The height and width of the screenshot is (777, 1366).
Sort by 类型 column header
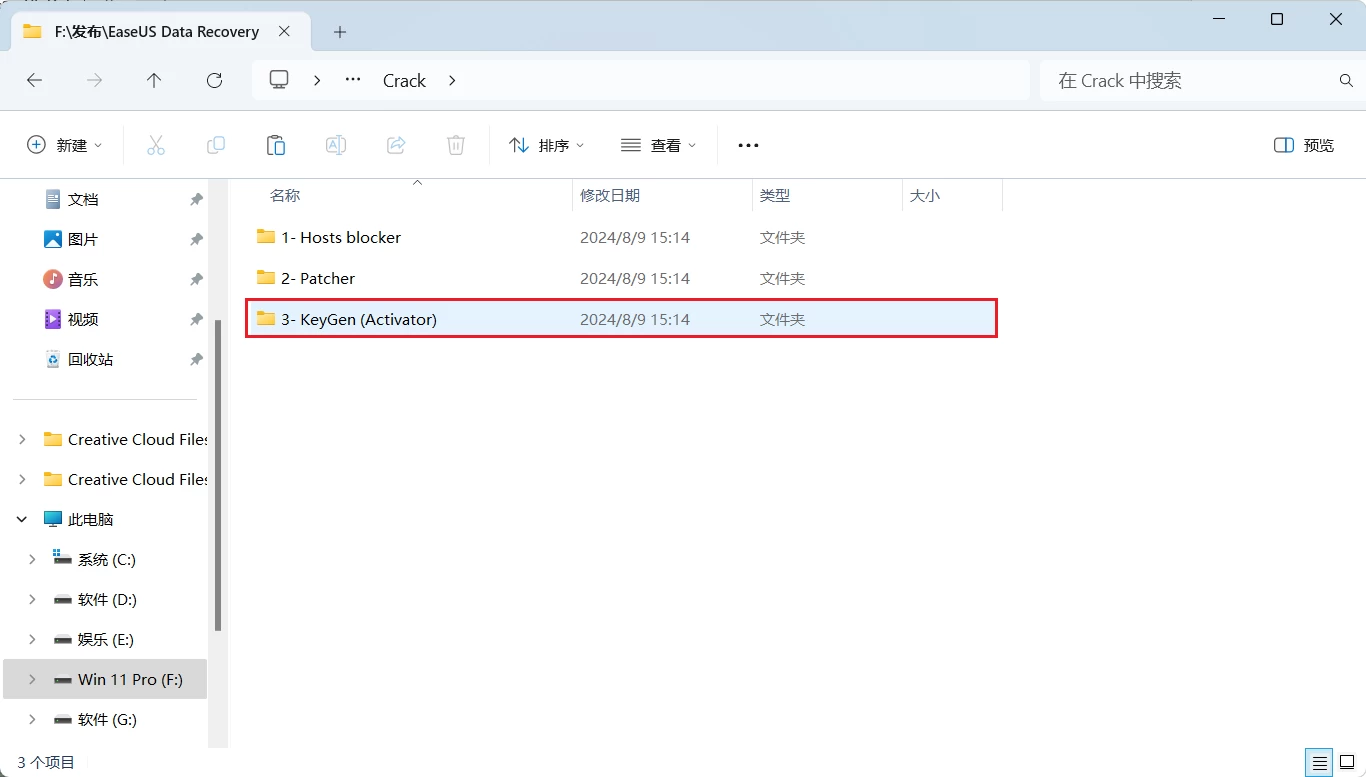775,196
